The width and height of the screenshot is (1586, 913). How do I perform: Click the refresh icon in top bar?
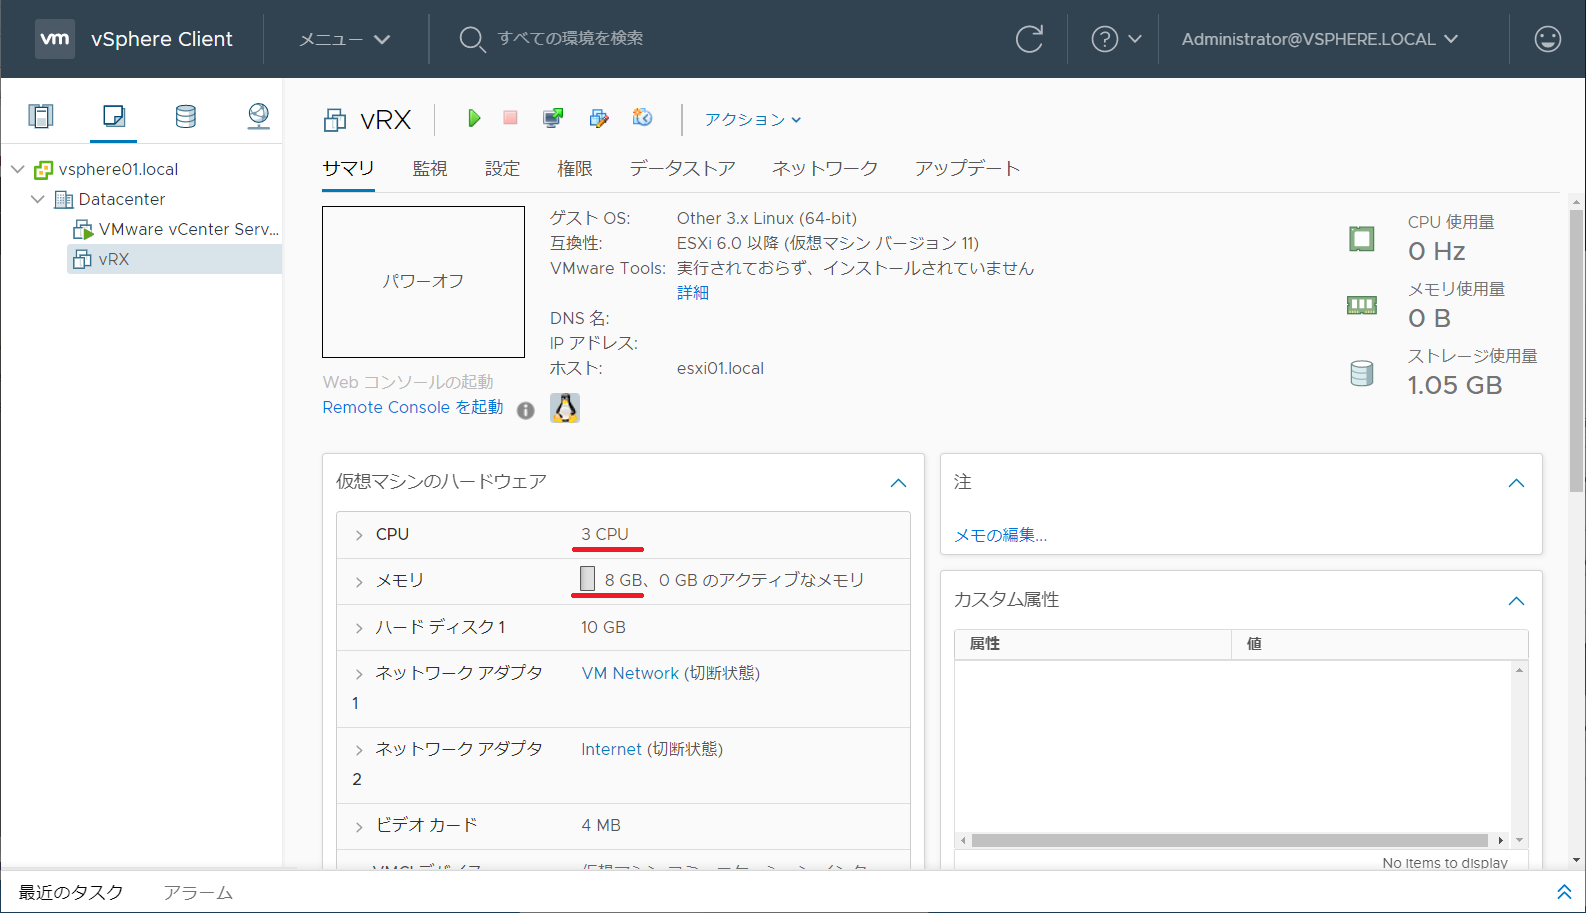click(x=1029, y=39)
